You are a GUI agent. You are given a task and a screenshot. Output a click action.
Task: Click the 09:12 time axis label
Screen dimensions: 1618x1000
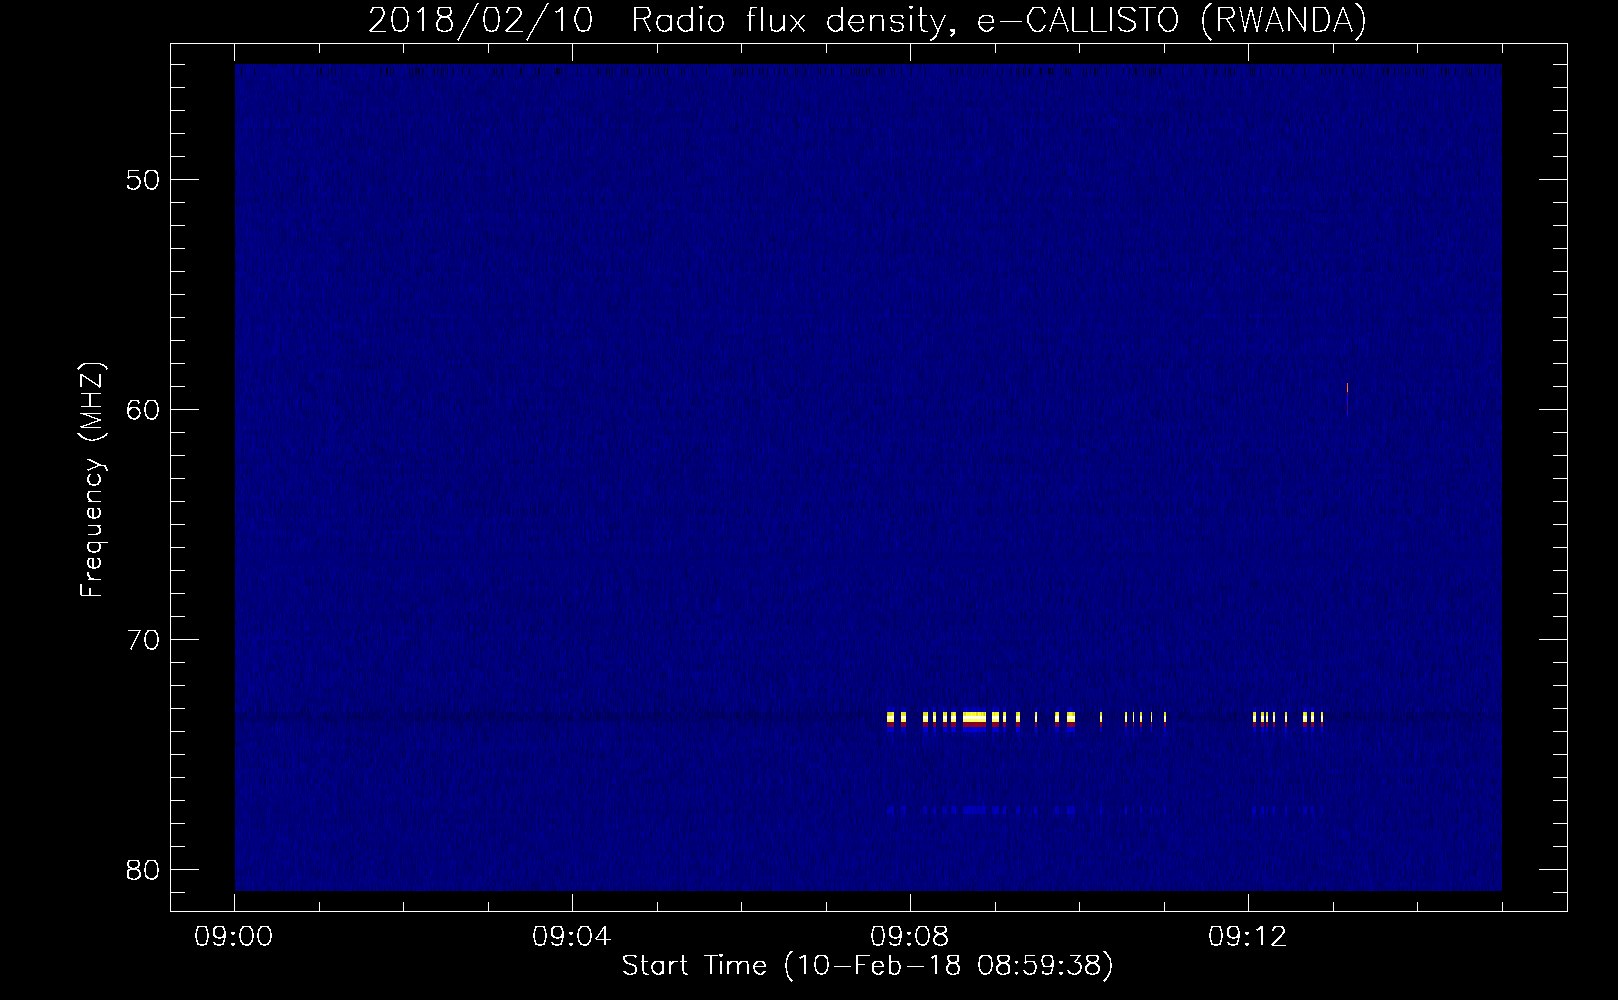pos(1247,938)
